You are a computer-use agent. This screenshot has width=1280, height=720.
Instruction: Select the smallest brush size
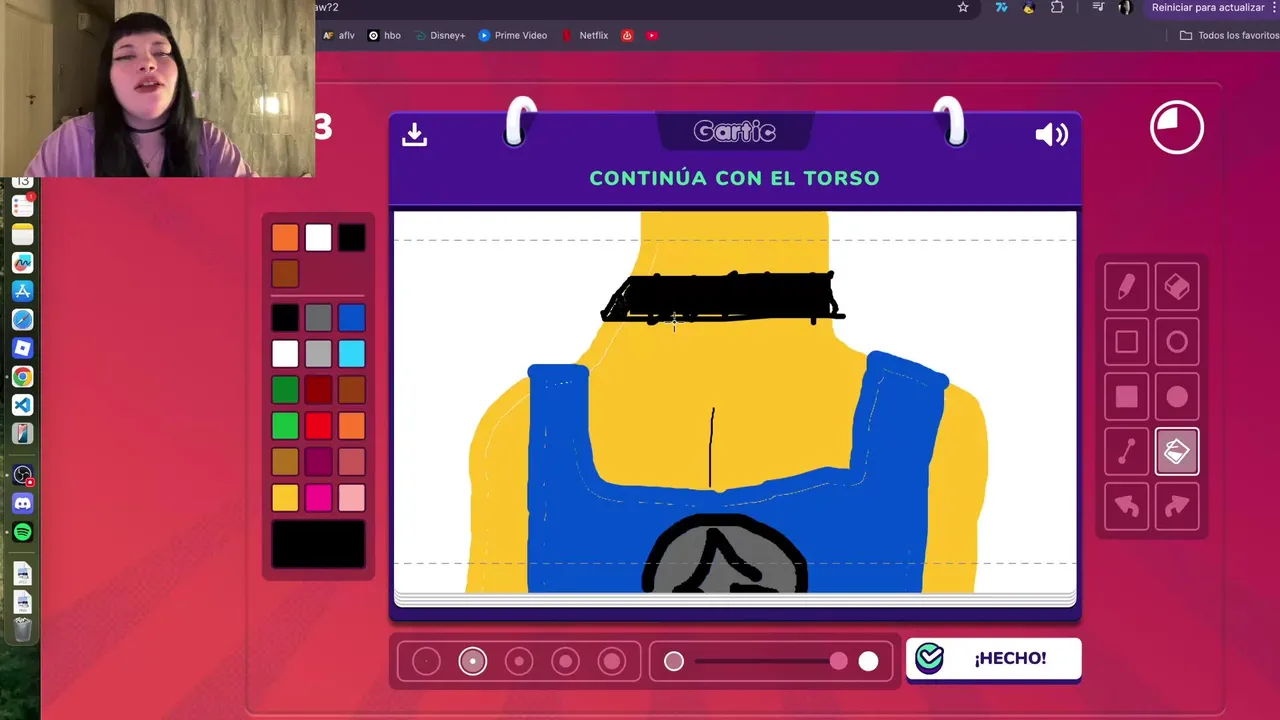pos(426,661)
